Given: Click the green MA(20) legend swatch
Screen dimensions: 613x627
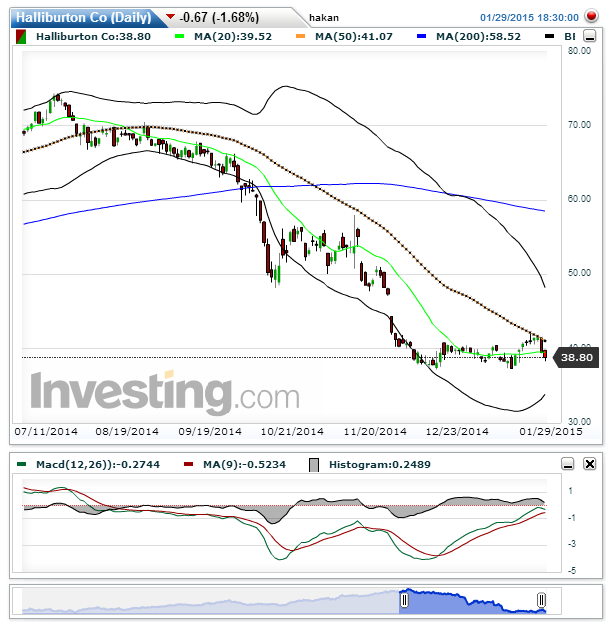Looking at the screenshot, I should click(179, 36).
